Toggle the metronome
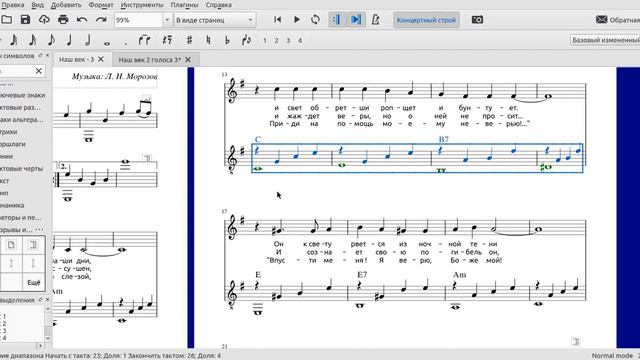The image size is (640, 360). click(376, 20)
